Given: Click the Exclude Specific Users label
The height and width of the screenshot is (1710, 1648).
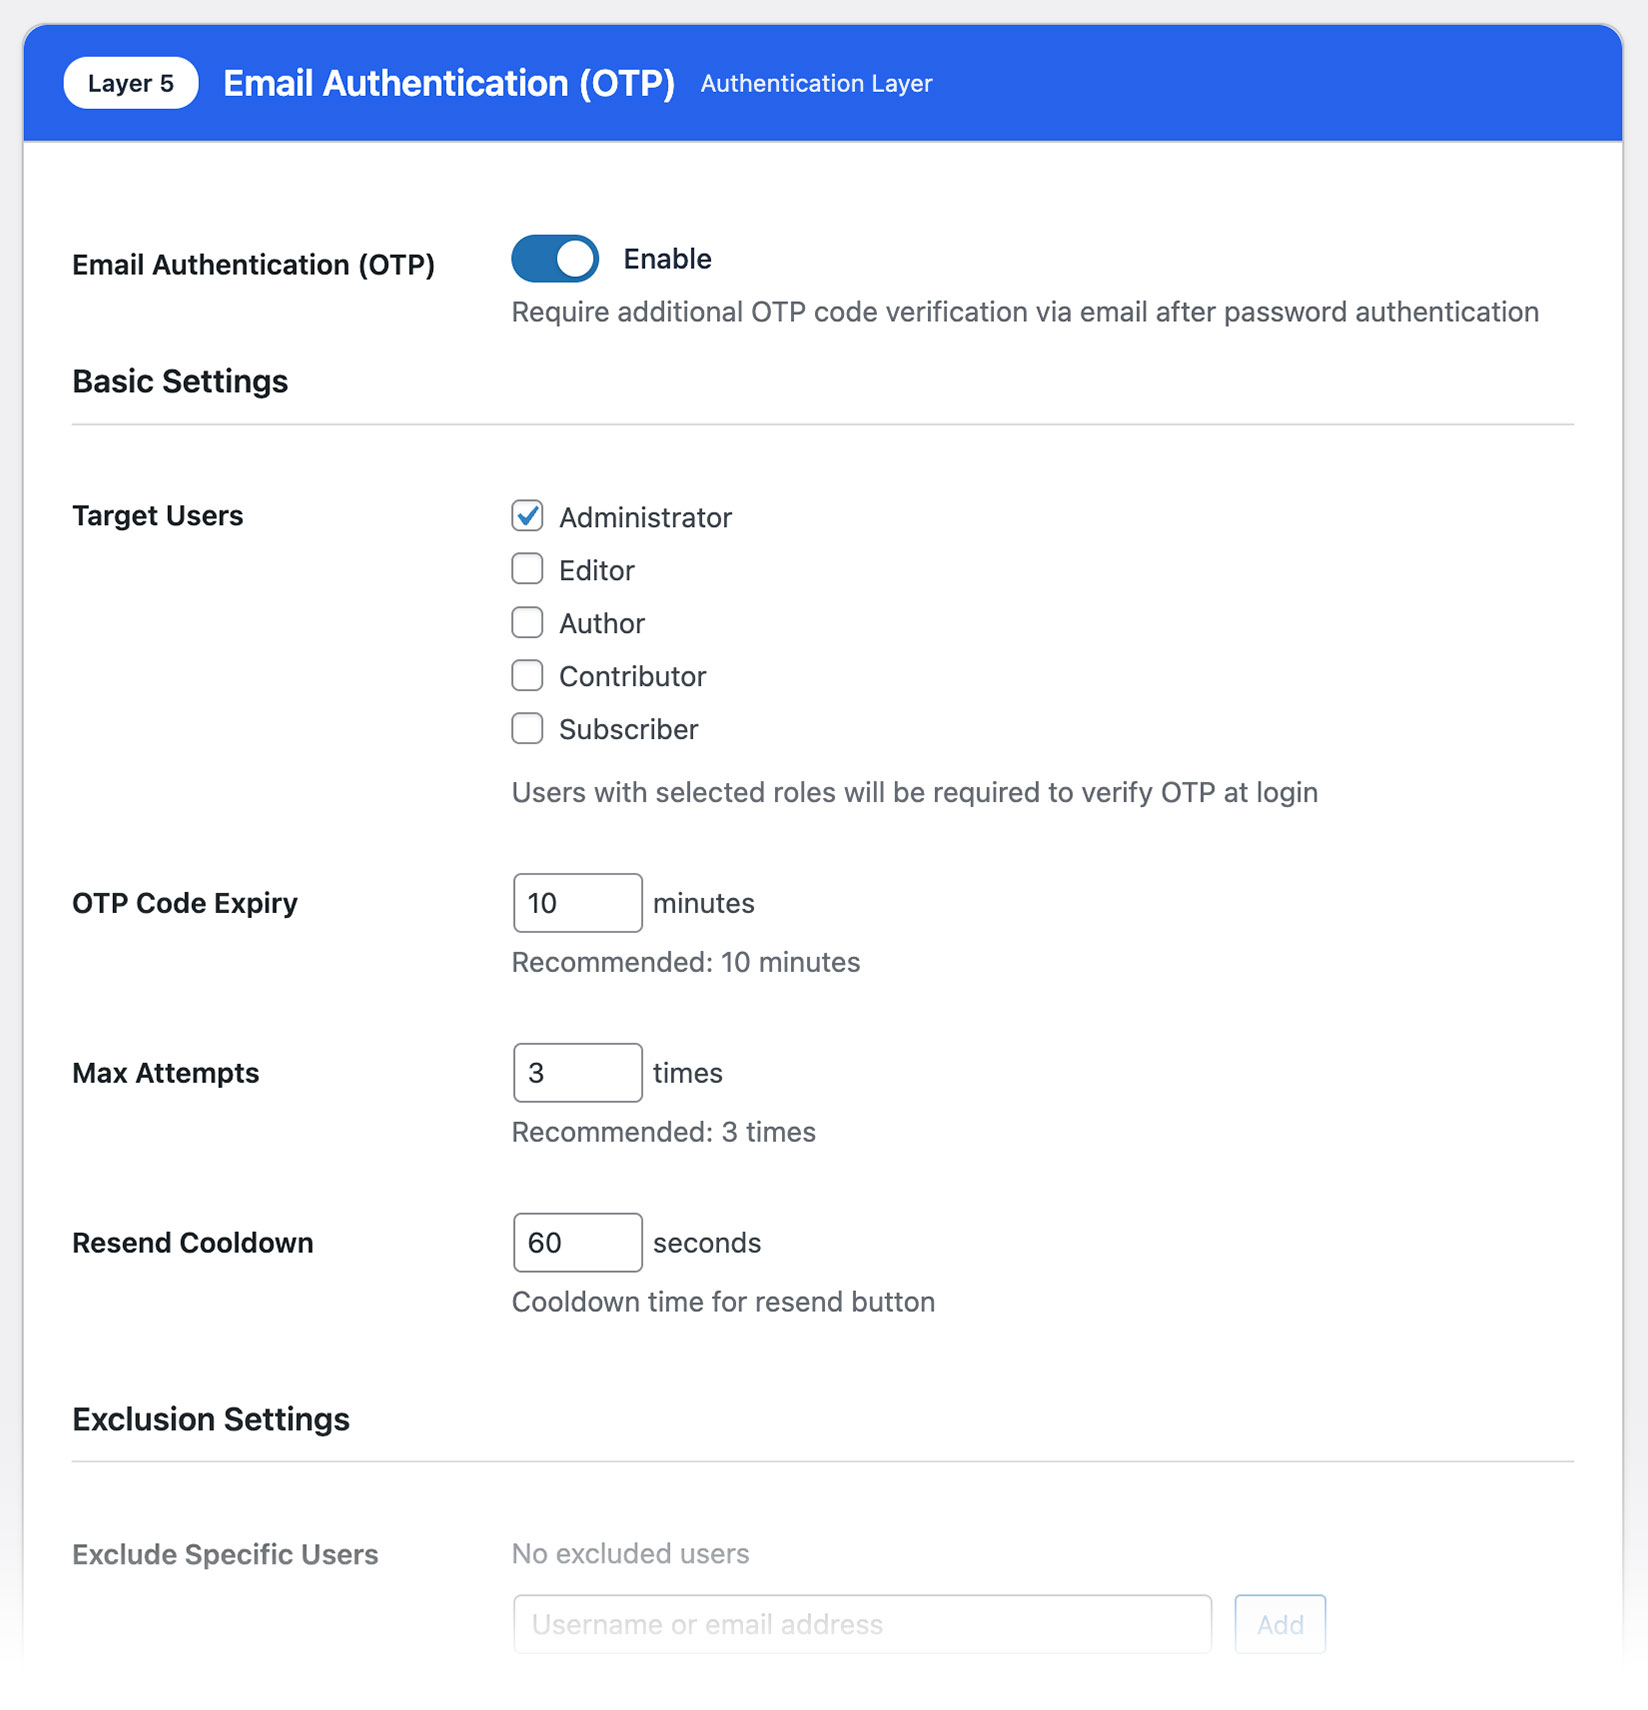Looking at the screenshot, I should tap(225, 1555).
